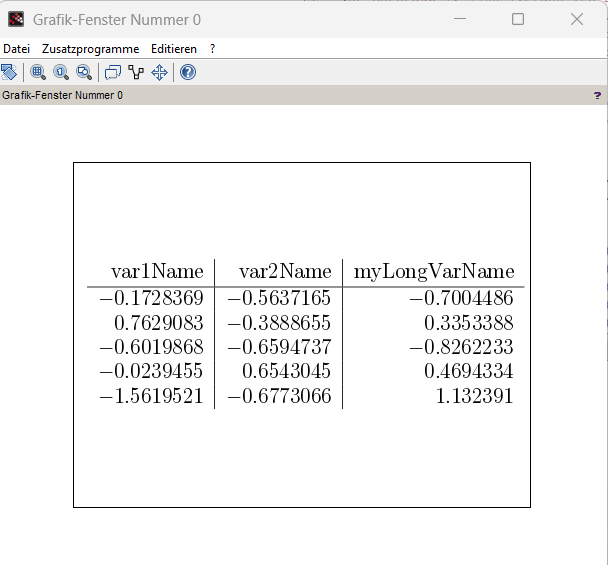Click the value −0.7004486
Viewport: 608px width, 565px height.
click(461, 298)
